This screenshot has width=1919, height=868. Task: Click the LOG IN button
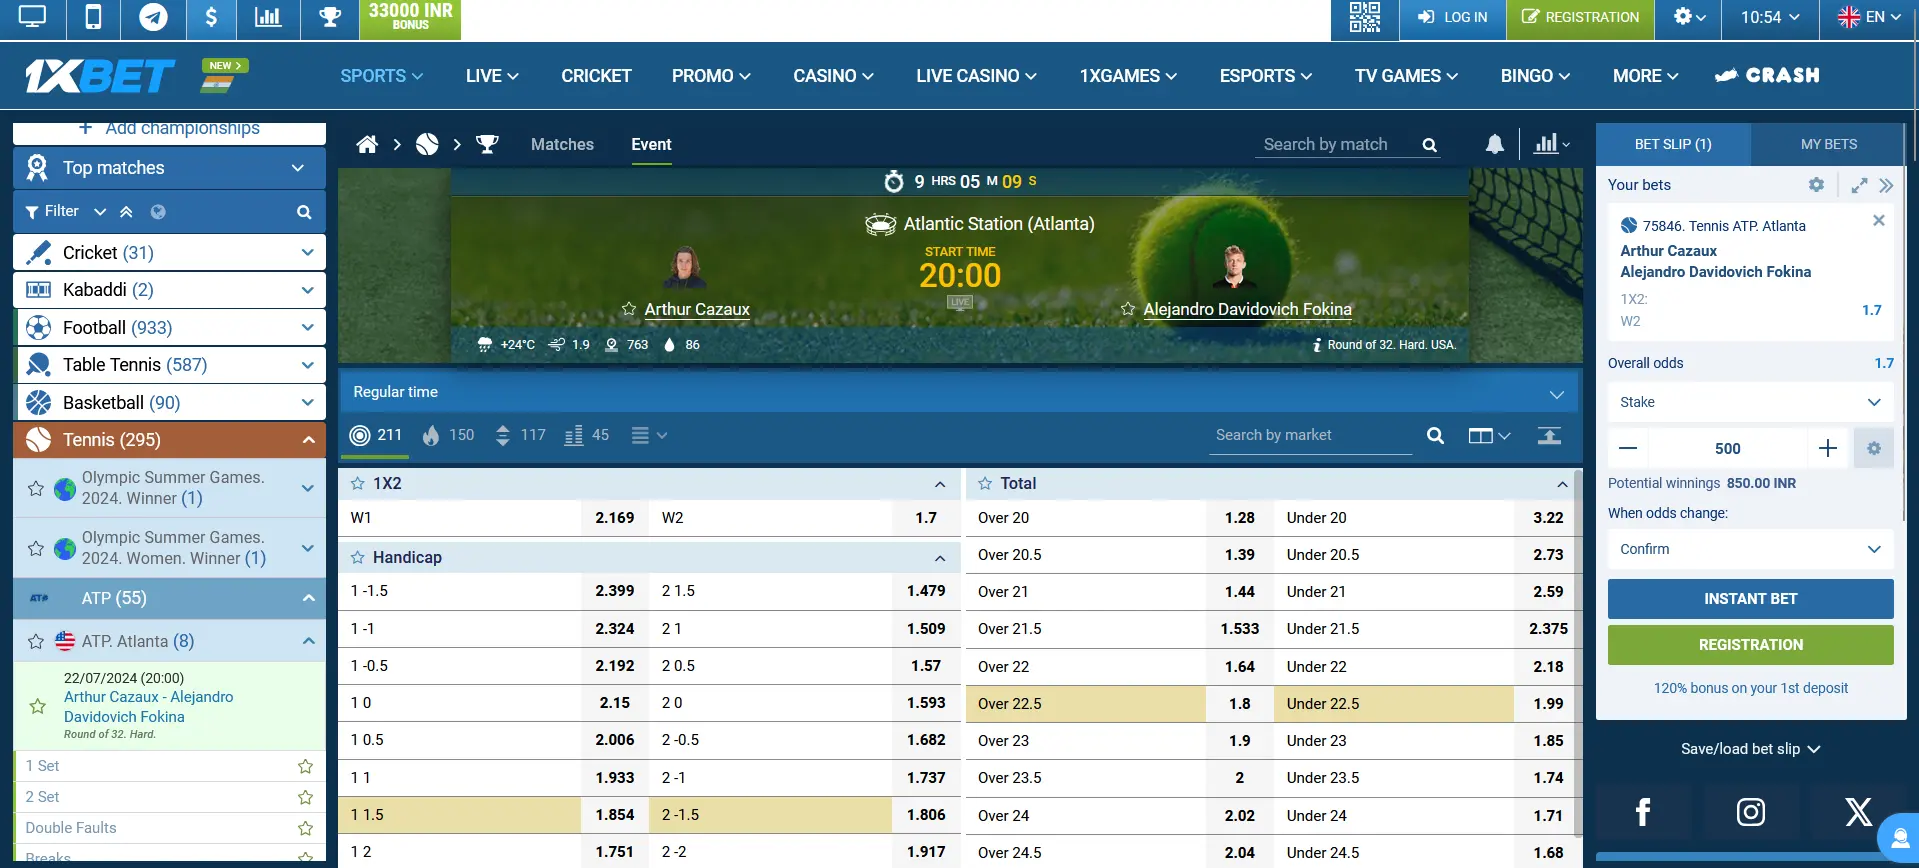[x=1453, y=17]
